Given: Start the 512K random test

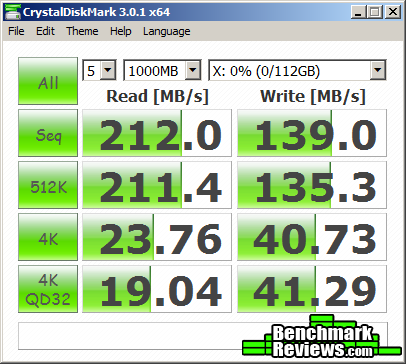Looking at the screenshot, I should coord(48,185).
